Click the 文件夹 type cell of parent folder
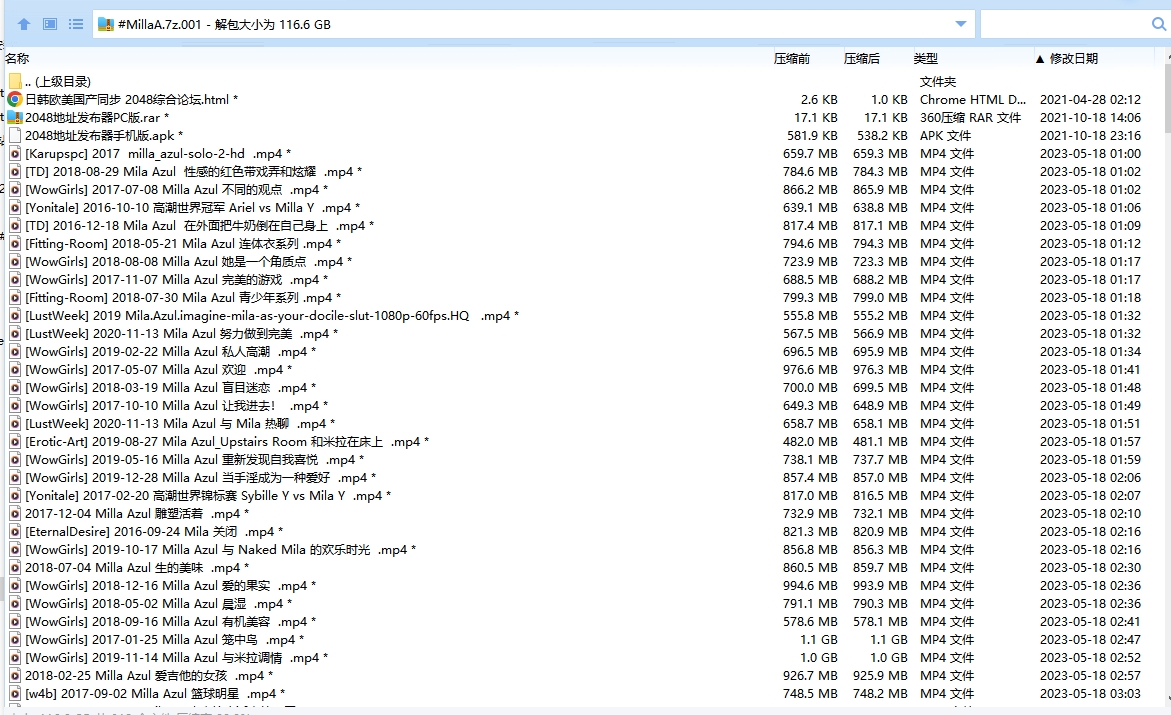The height and width of the screenshot is (715, 1171). [x=938, y=81]
